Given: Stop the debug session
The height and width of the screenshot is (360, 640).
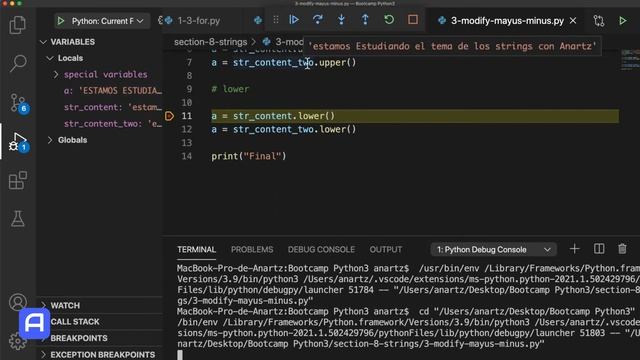Looking at the screenshot, I should tap(413, 20).
